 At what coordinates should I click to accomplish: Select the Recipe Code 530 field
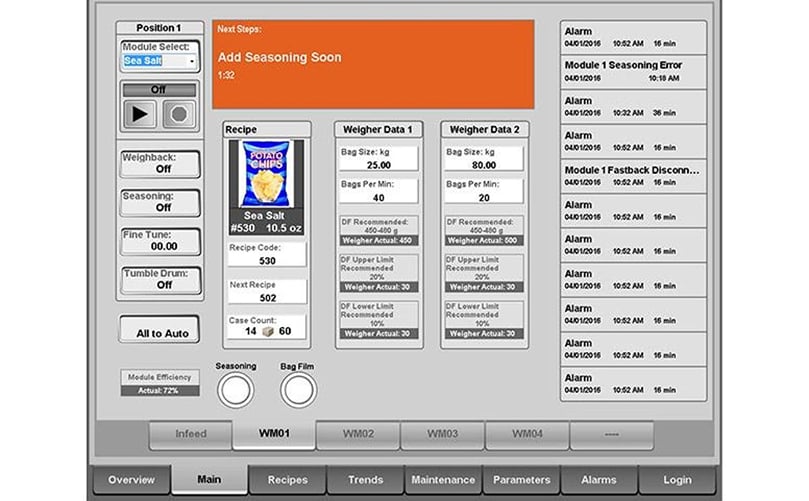[x=267, y=255]
